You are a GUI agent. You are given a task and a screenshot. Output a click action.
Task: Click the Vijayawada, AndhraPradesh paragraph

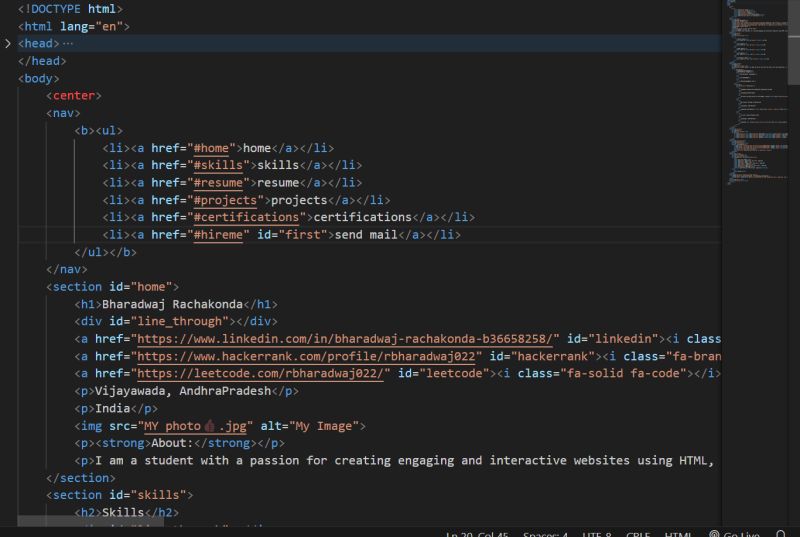[183, 391]
